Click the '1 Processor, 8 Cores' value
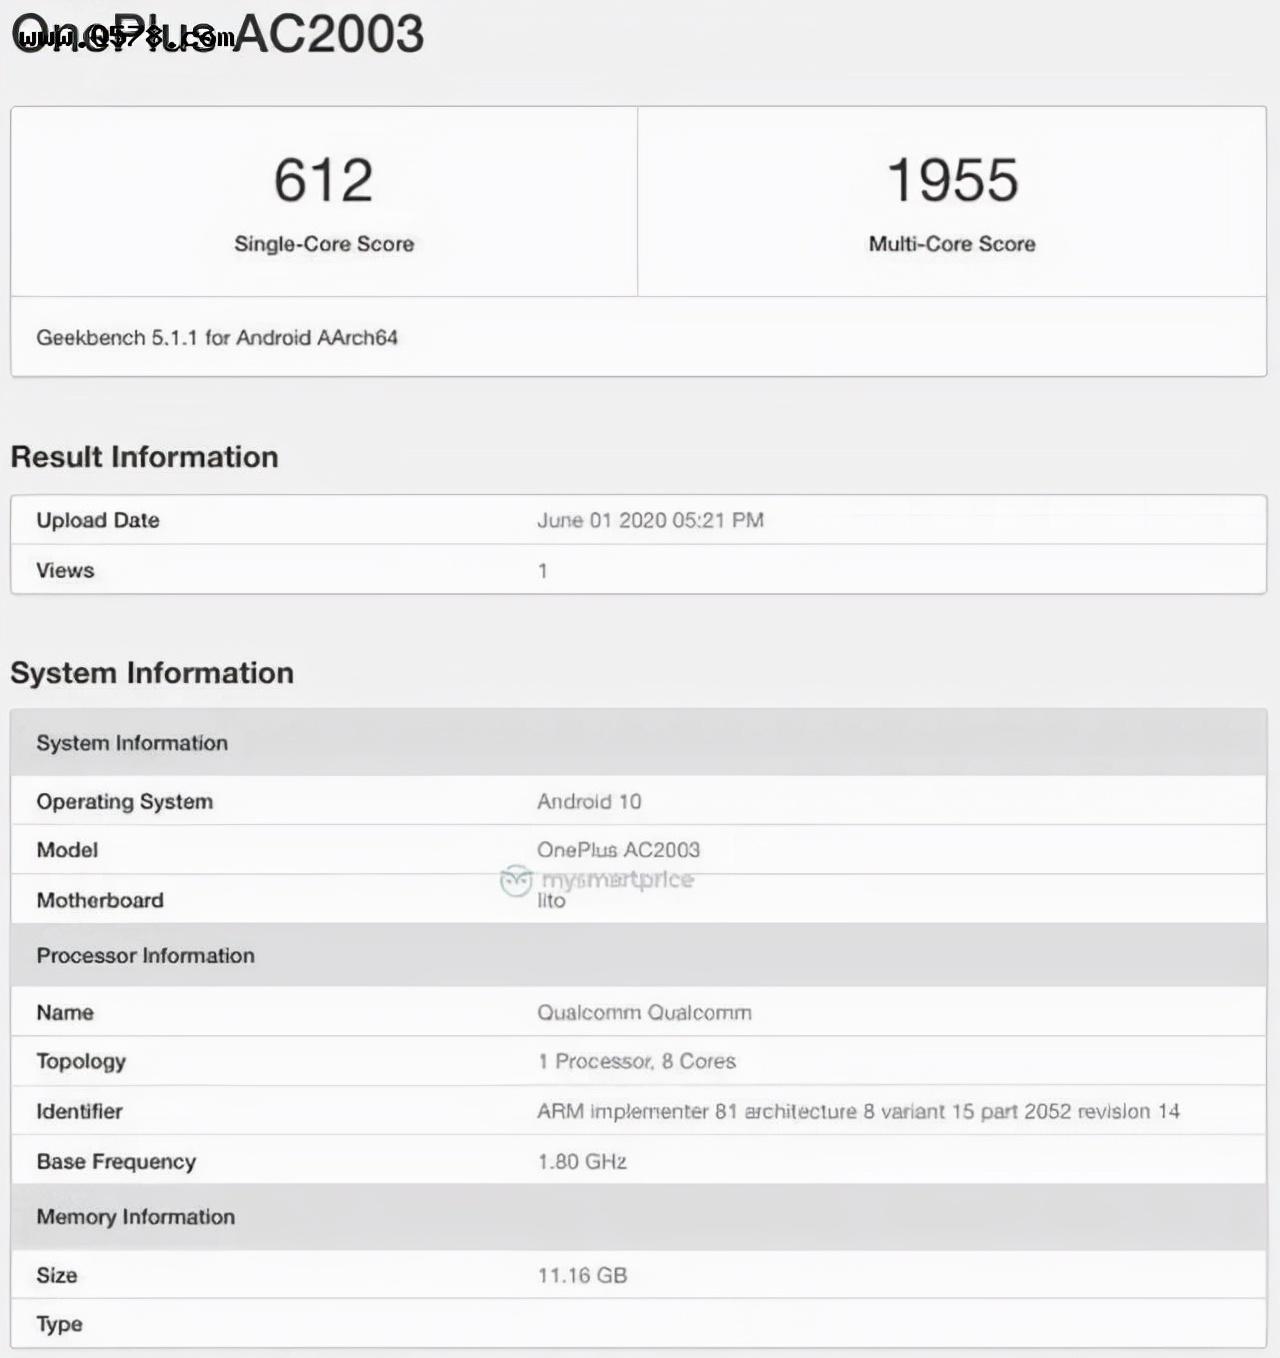Viewport: 1280px width, 1358px height. [636, 1061]
